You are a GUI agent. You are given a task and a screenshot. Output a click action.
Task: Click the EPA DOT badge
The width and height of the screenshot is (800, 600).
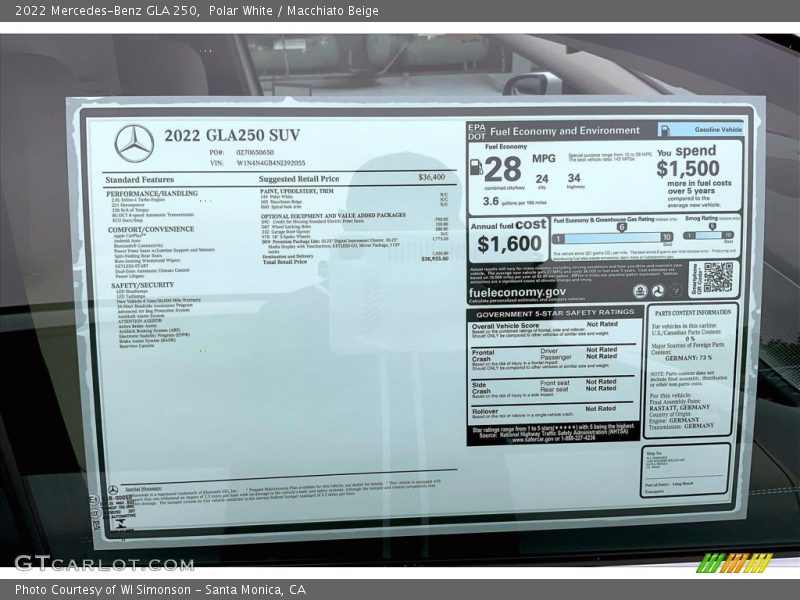[x=477, y=132]
